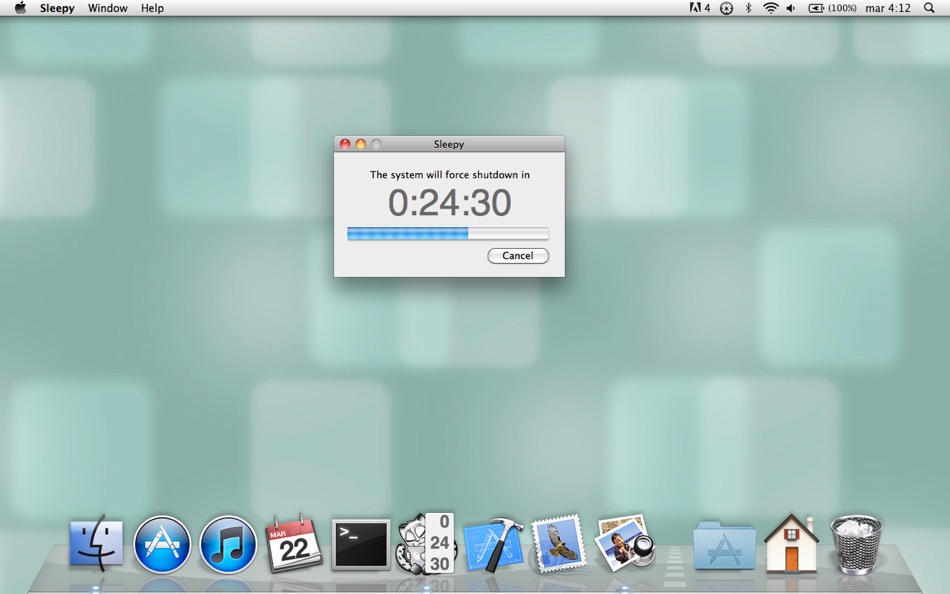The height and width of the screenshot is (594, 950).
Task: Open Spotlight search magnifier
Action: (x=929, y=8)
